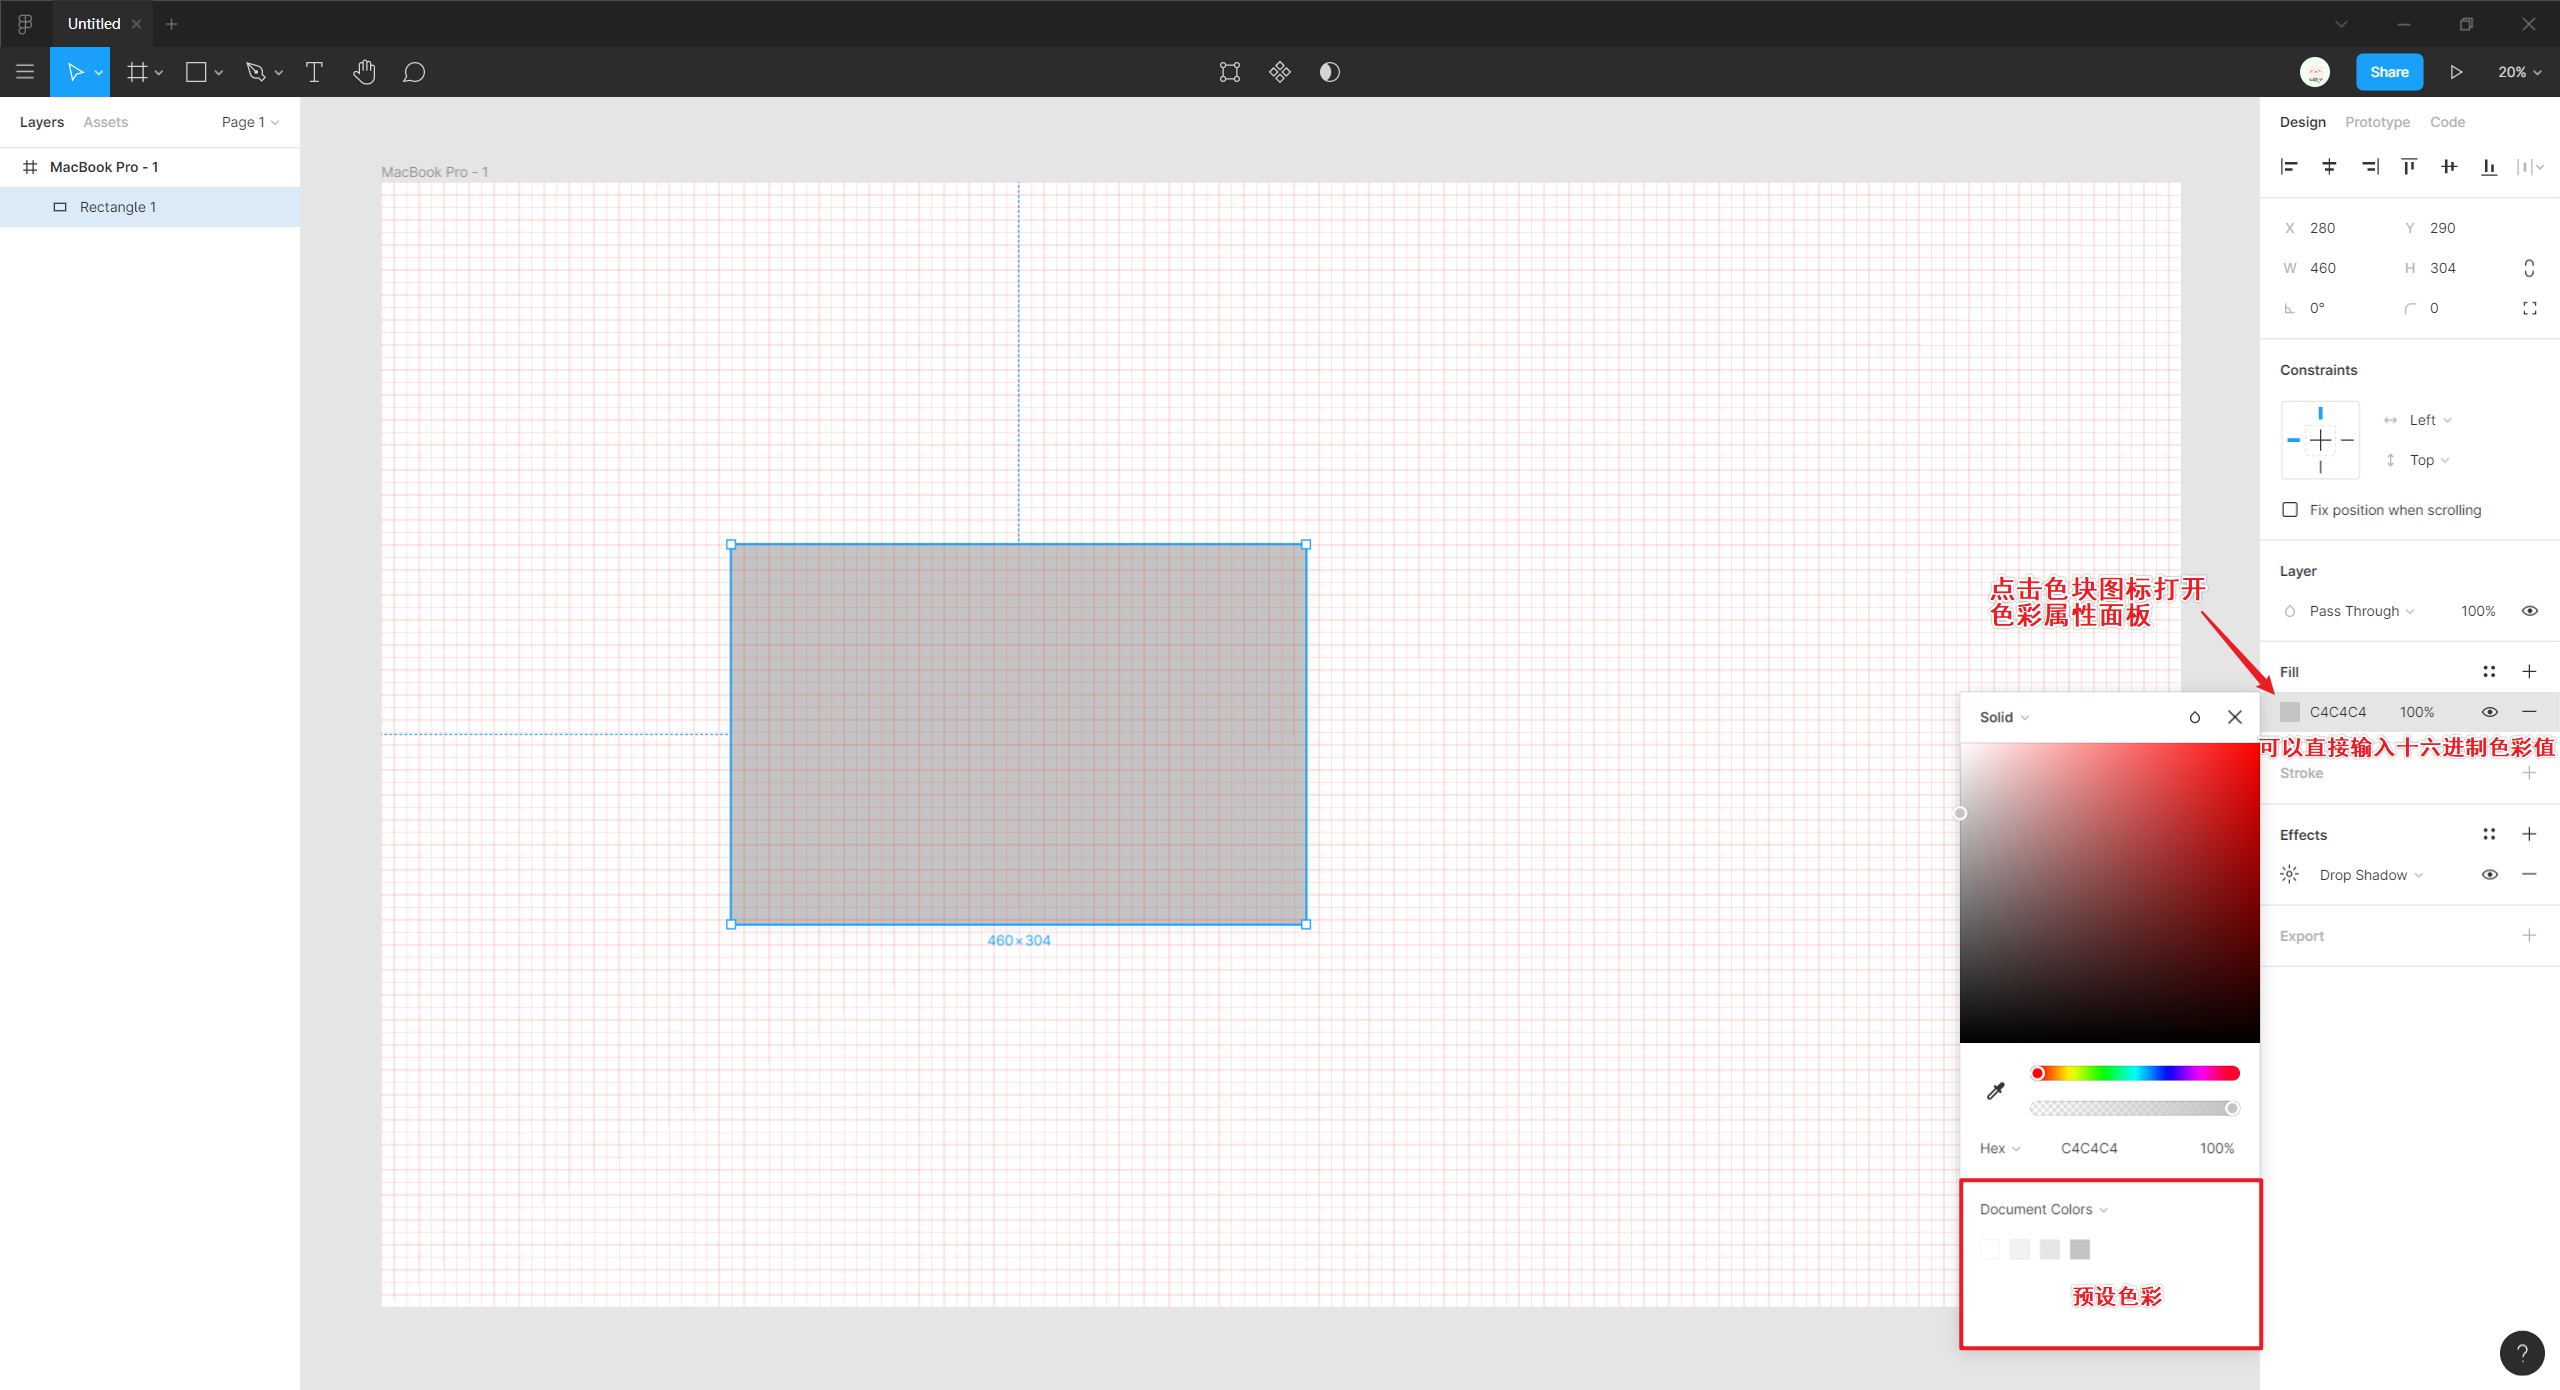Open the Solid fill type dropdown

(2004, 717)
